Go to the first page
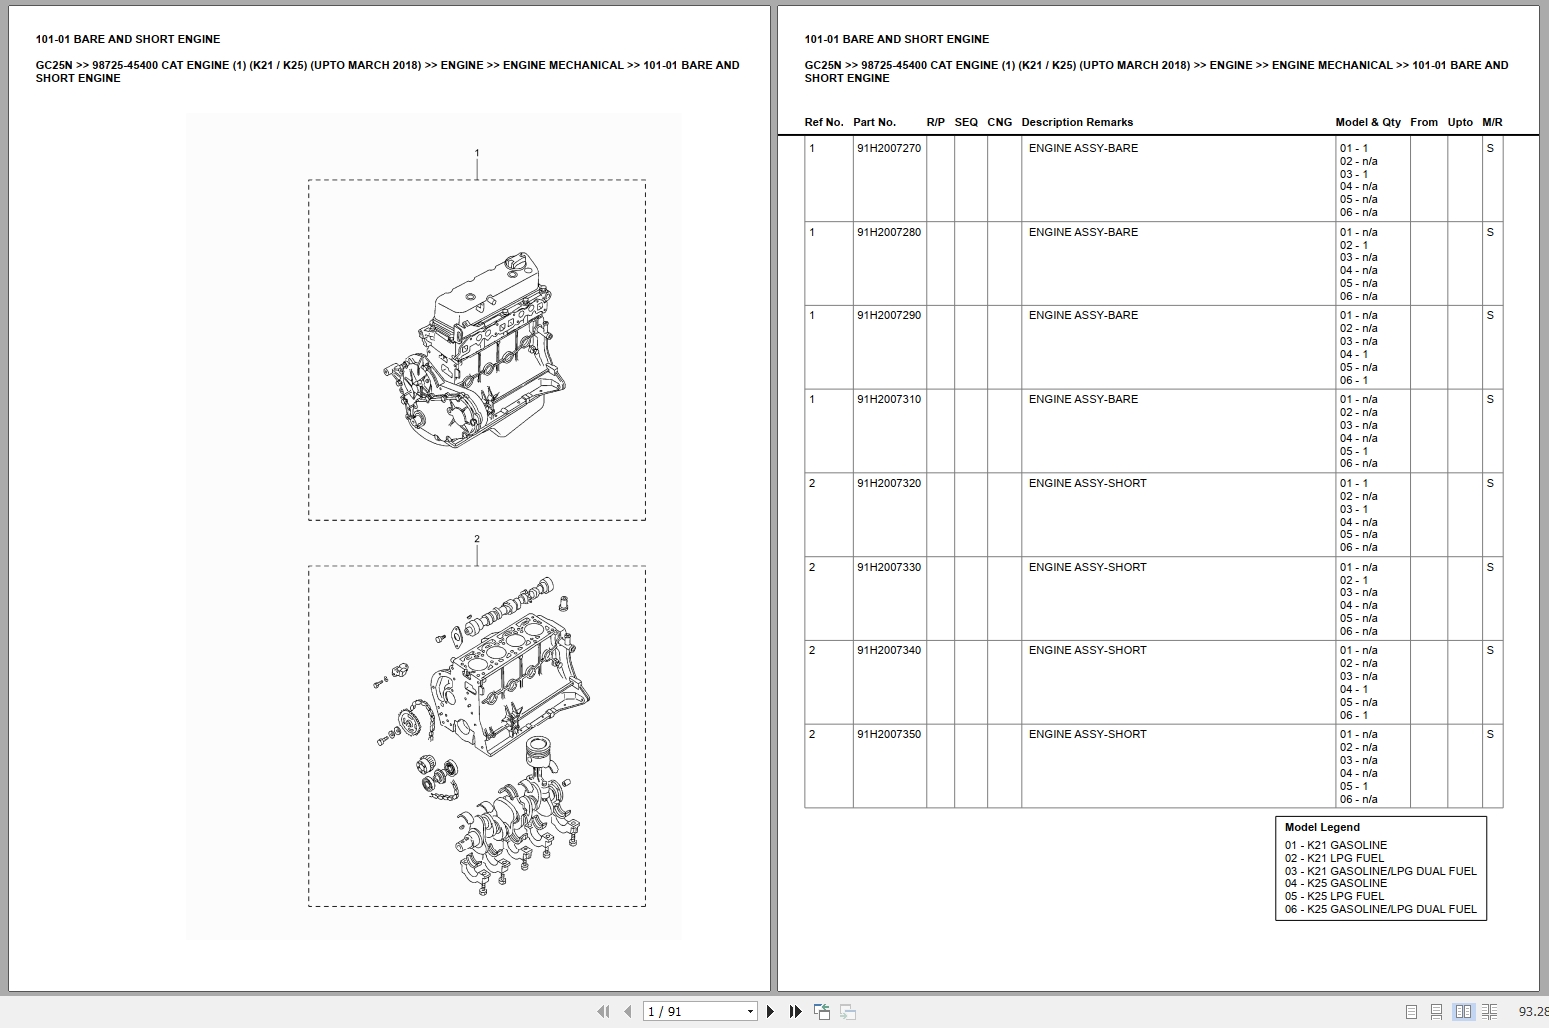 tap(604, 1012)
